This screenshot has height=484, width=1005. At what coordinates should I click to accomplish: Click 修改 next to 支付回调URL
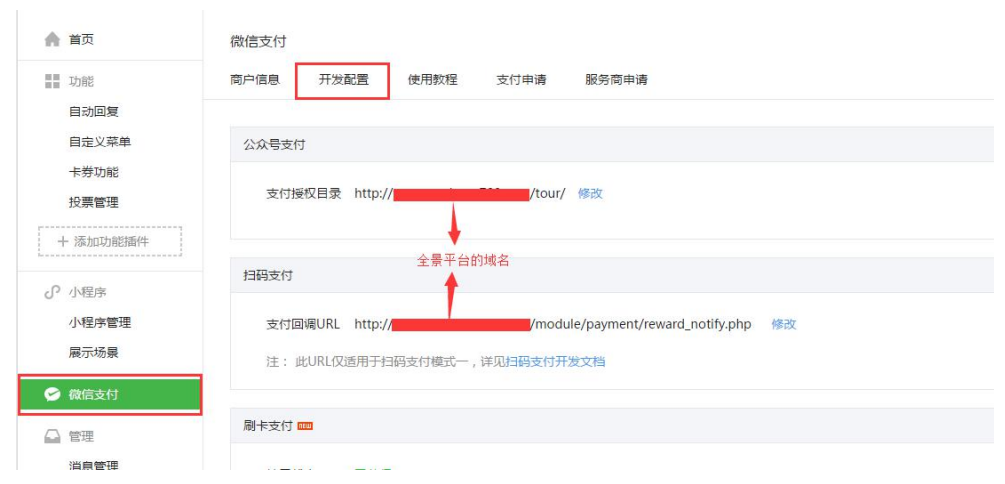[783, 324]
